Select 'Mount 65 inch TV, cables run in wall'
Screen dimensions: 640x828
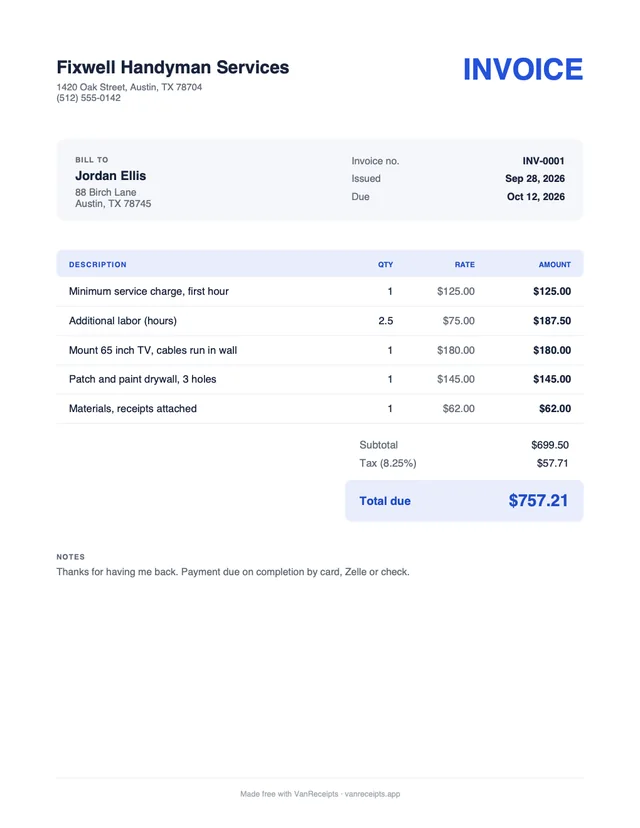153,351
